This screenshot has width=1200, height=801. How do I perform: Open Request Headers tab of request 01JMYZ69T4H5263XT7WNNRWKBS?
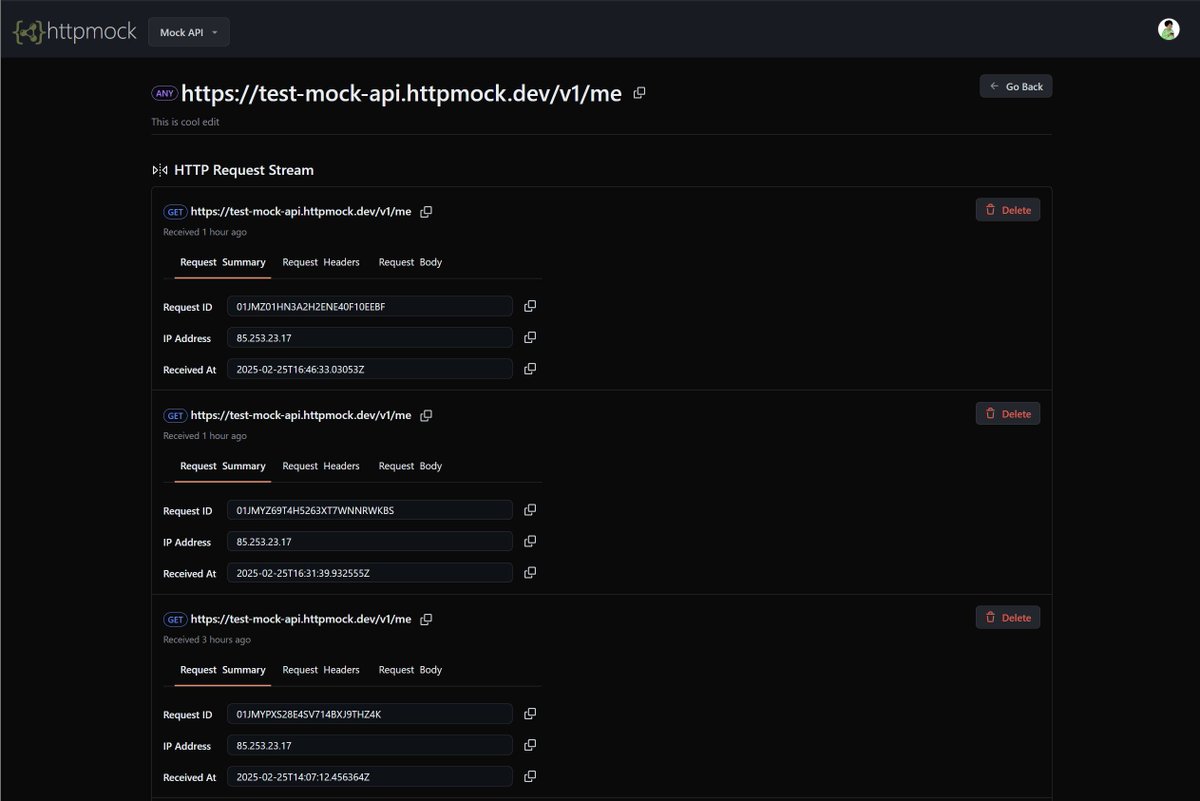(x=321, y=466)
